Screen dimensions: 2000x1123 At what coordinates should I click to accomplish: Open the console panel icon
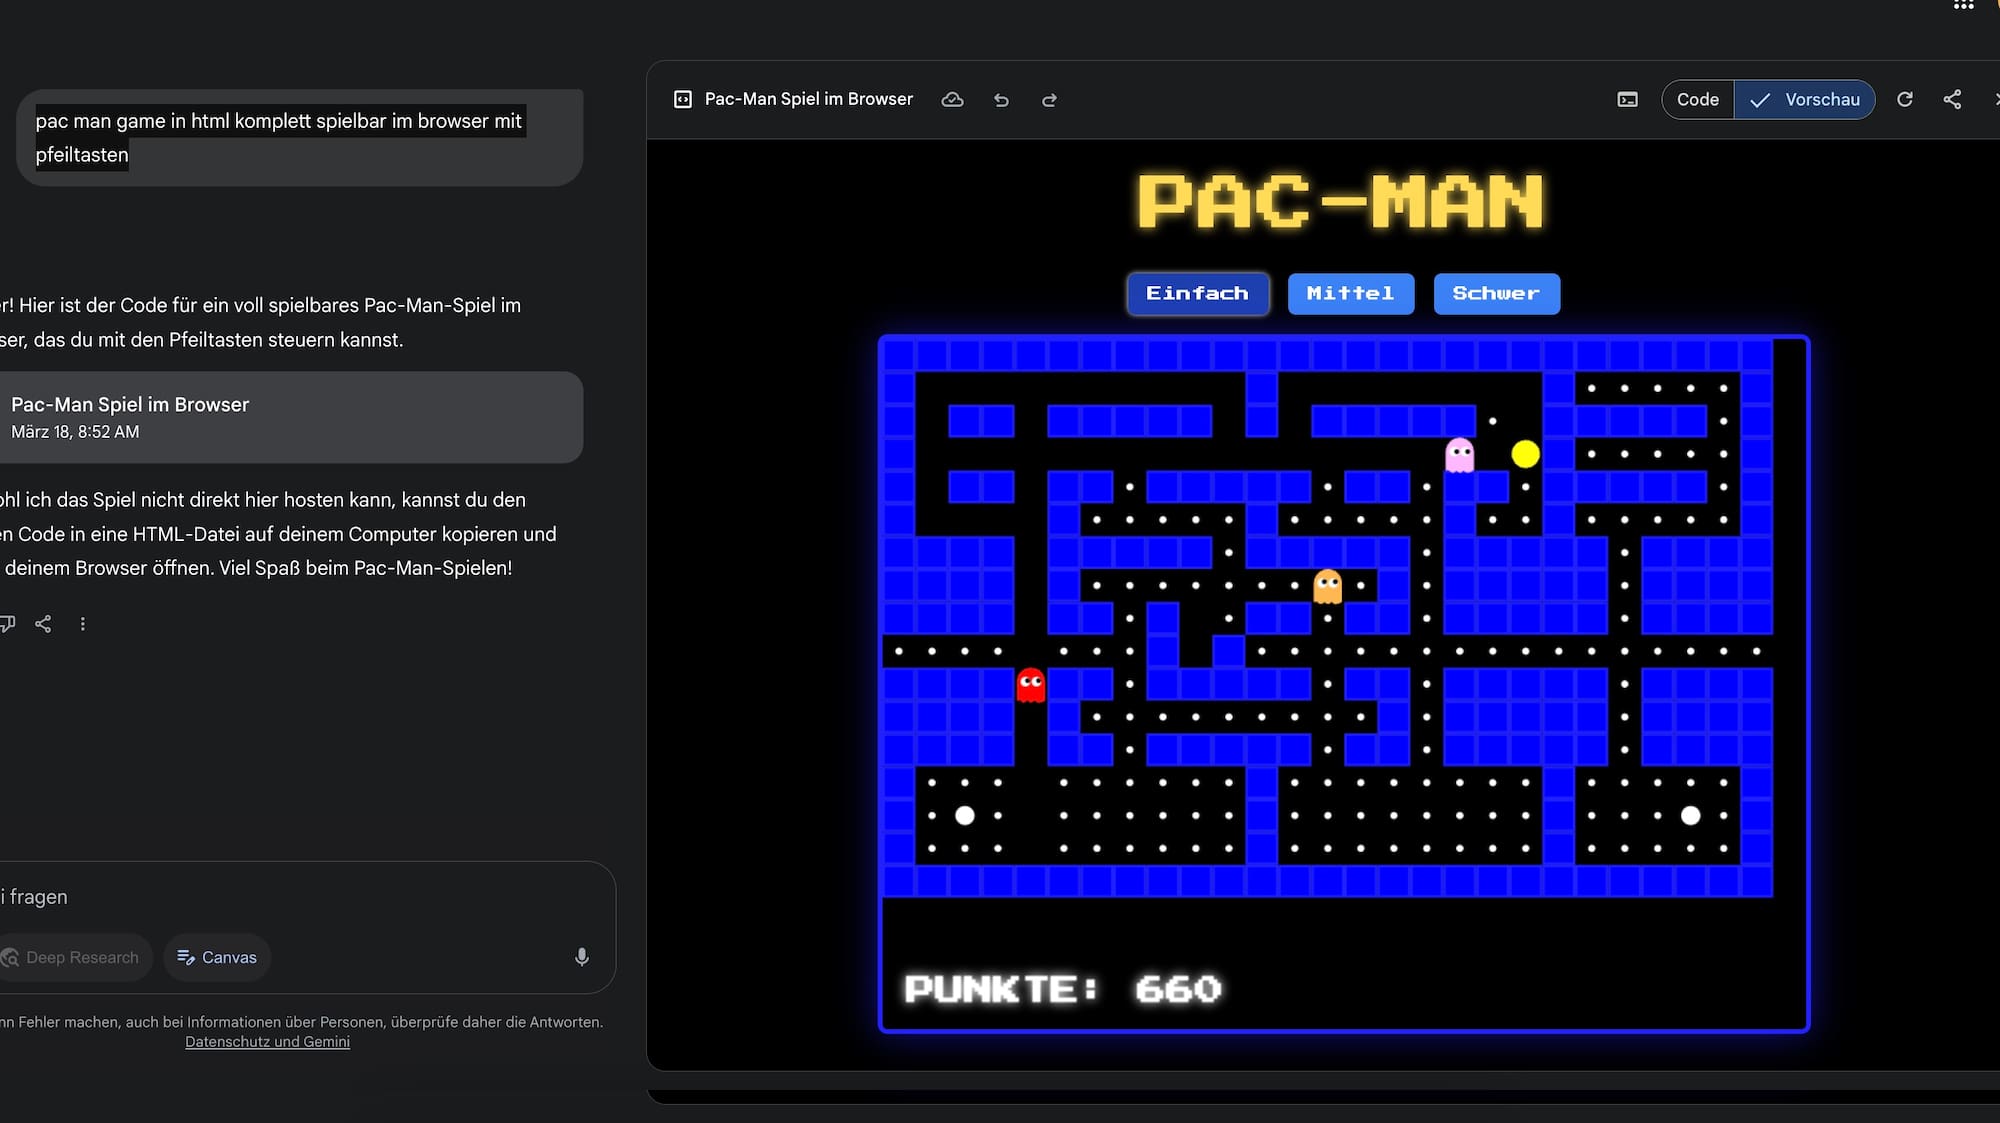(1628, 99)
